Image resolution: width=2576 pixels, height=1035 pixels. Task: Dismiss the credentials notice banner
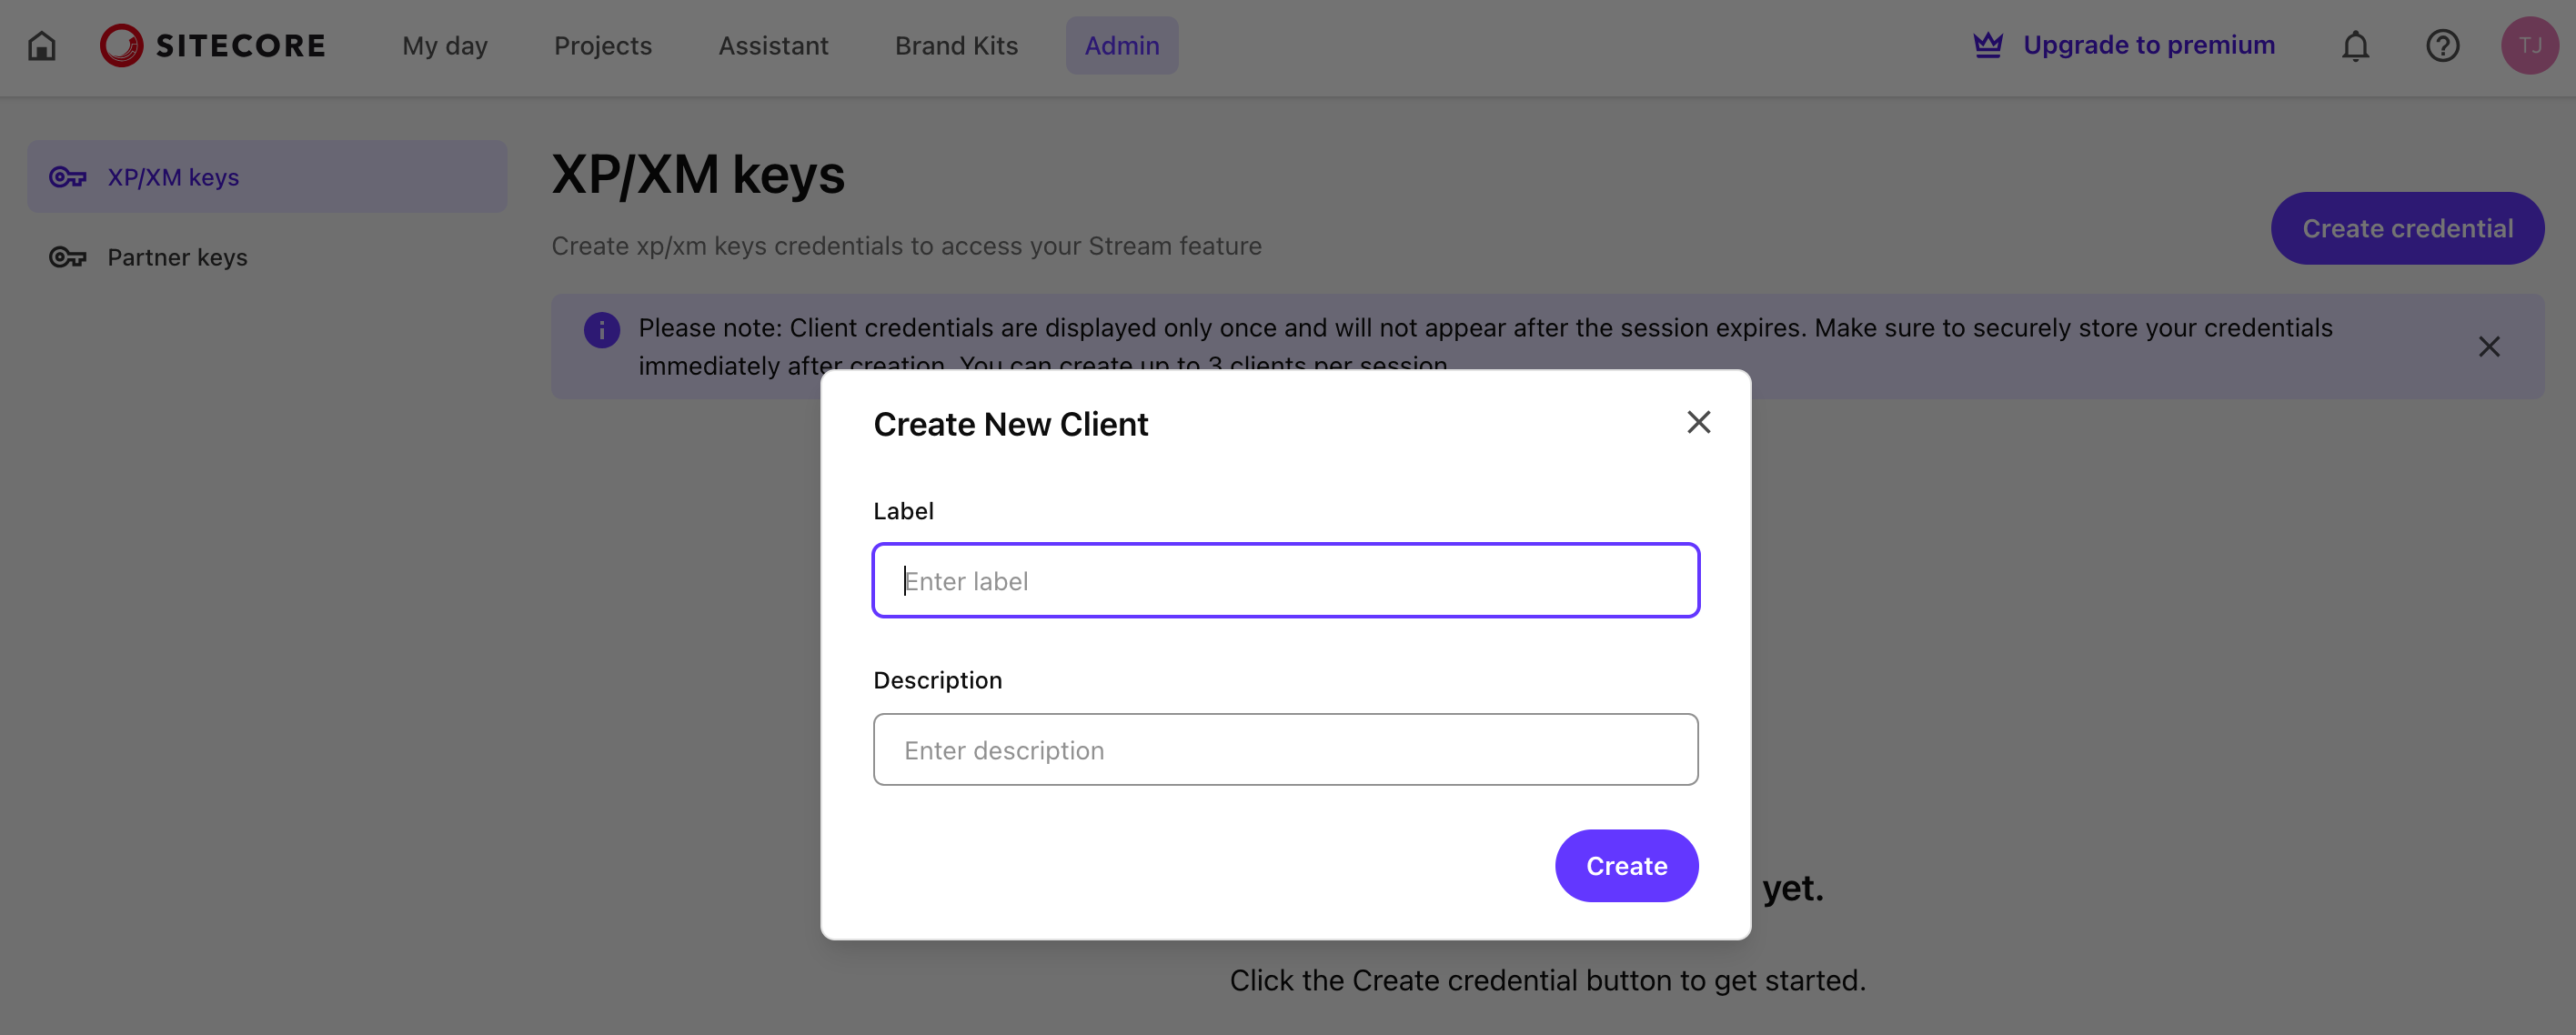(x=2490, y=346)
